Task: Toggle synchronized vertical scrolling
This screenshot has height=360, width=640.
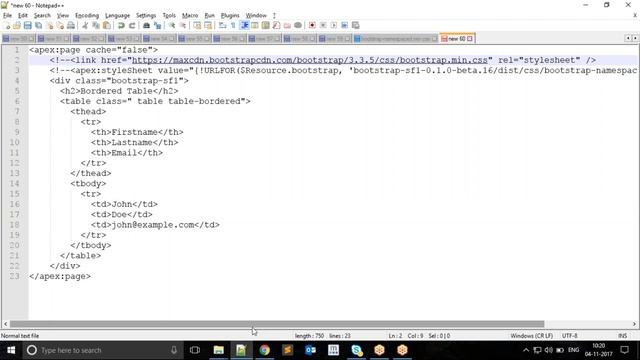Action: pos(197,25)
